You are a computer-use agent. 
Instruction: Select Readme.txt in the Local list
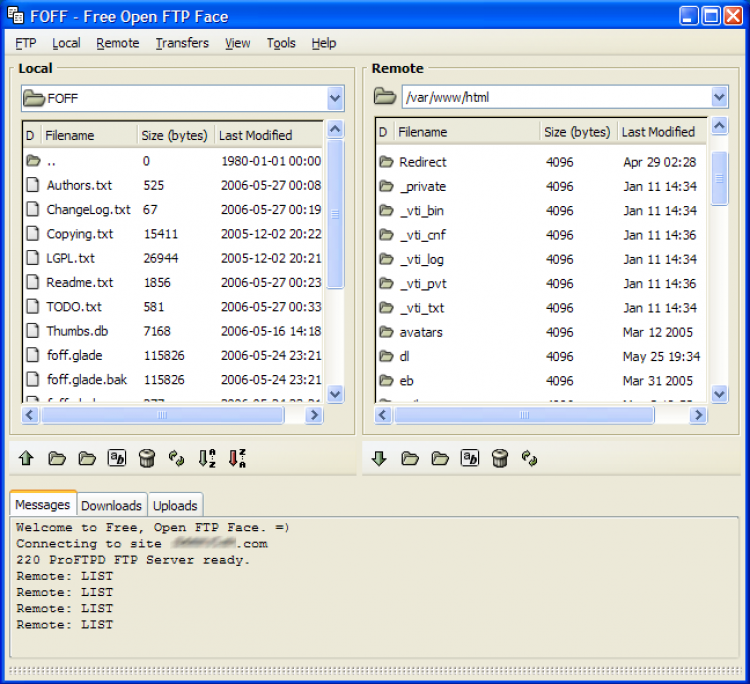click(80, 283)
